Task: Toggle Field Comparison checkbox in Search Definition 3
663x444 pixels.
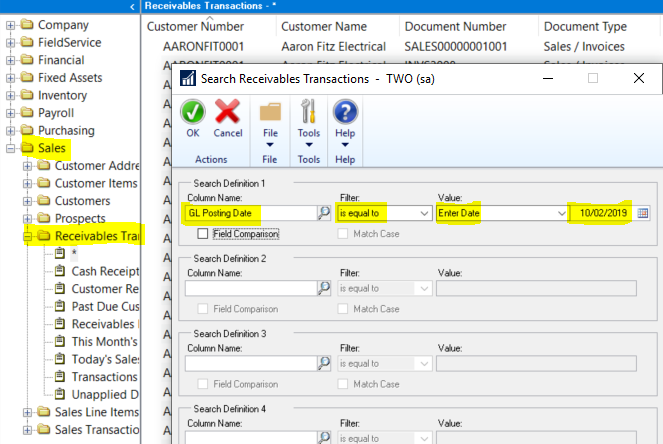Action: (x=203, y=384)
